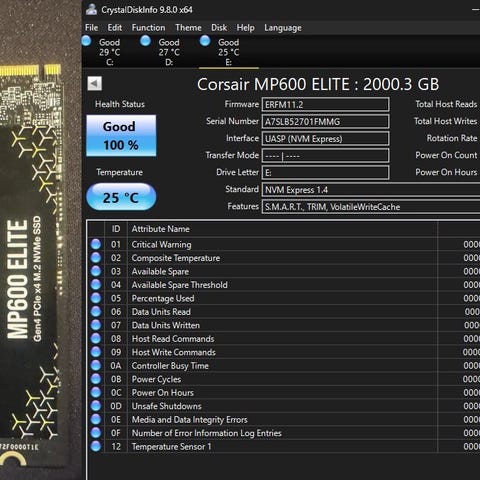
Task: Select the Data Units Written attribute name
Action: click(166, 325)
